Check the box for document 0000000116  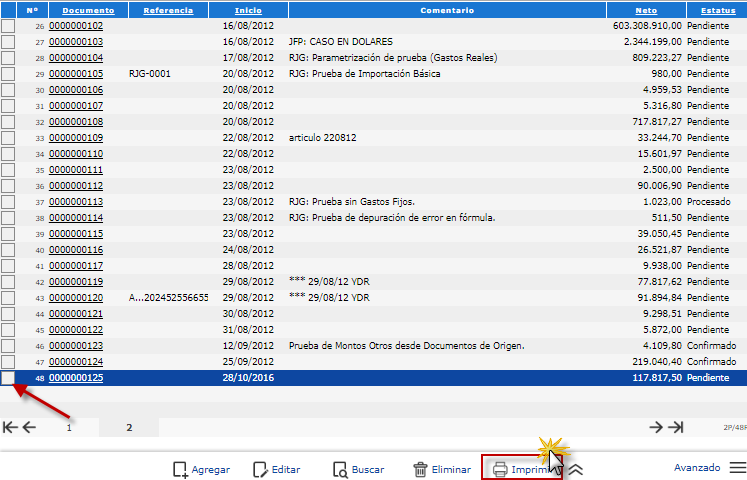[x=8, y=250]
